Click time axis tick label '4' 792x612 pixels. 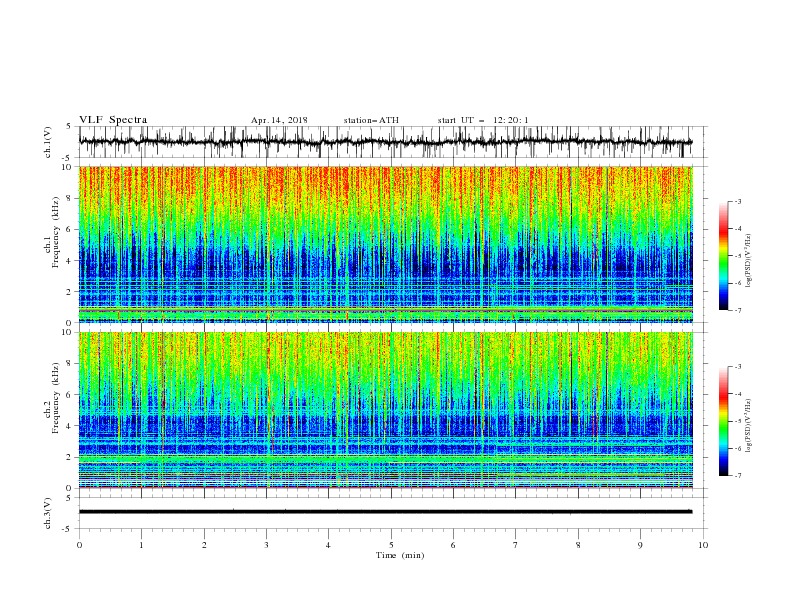pos(328,545)
